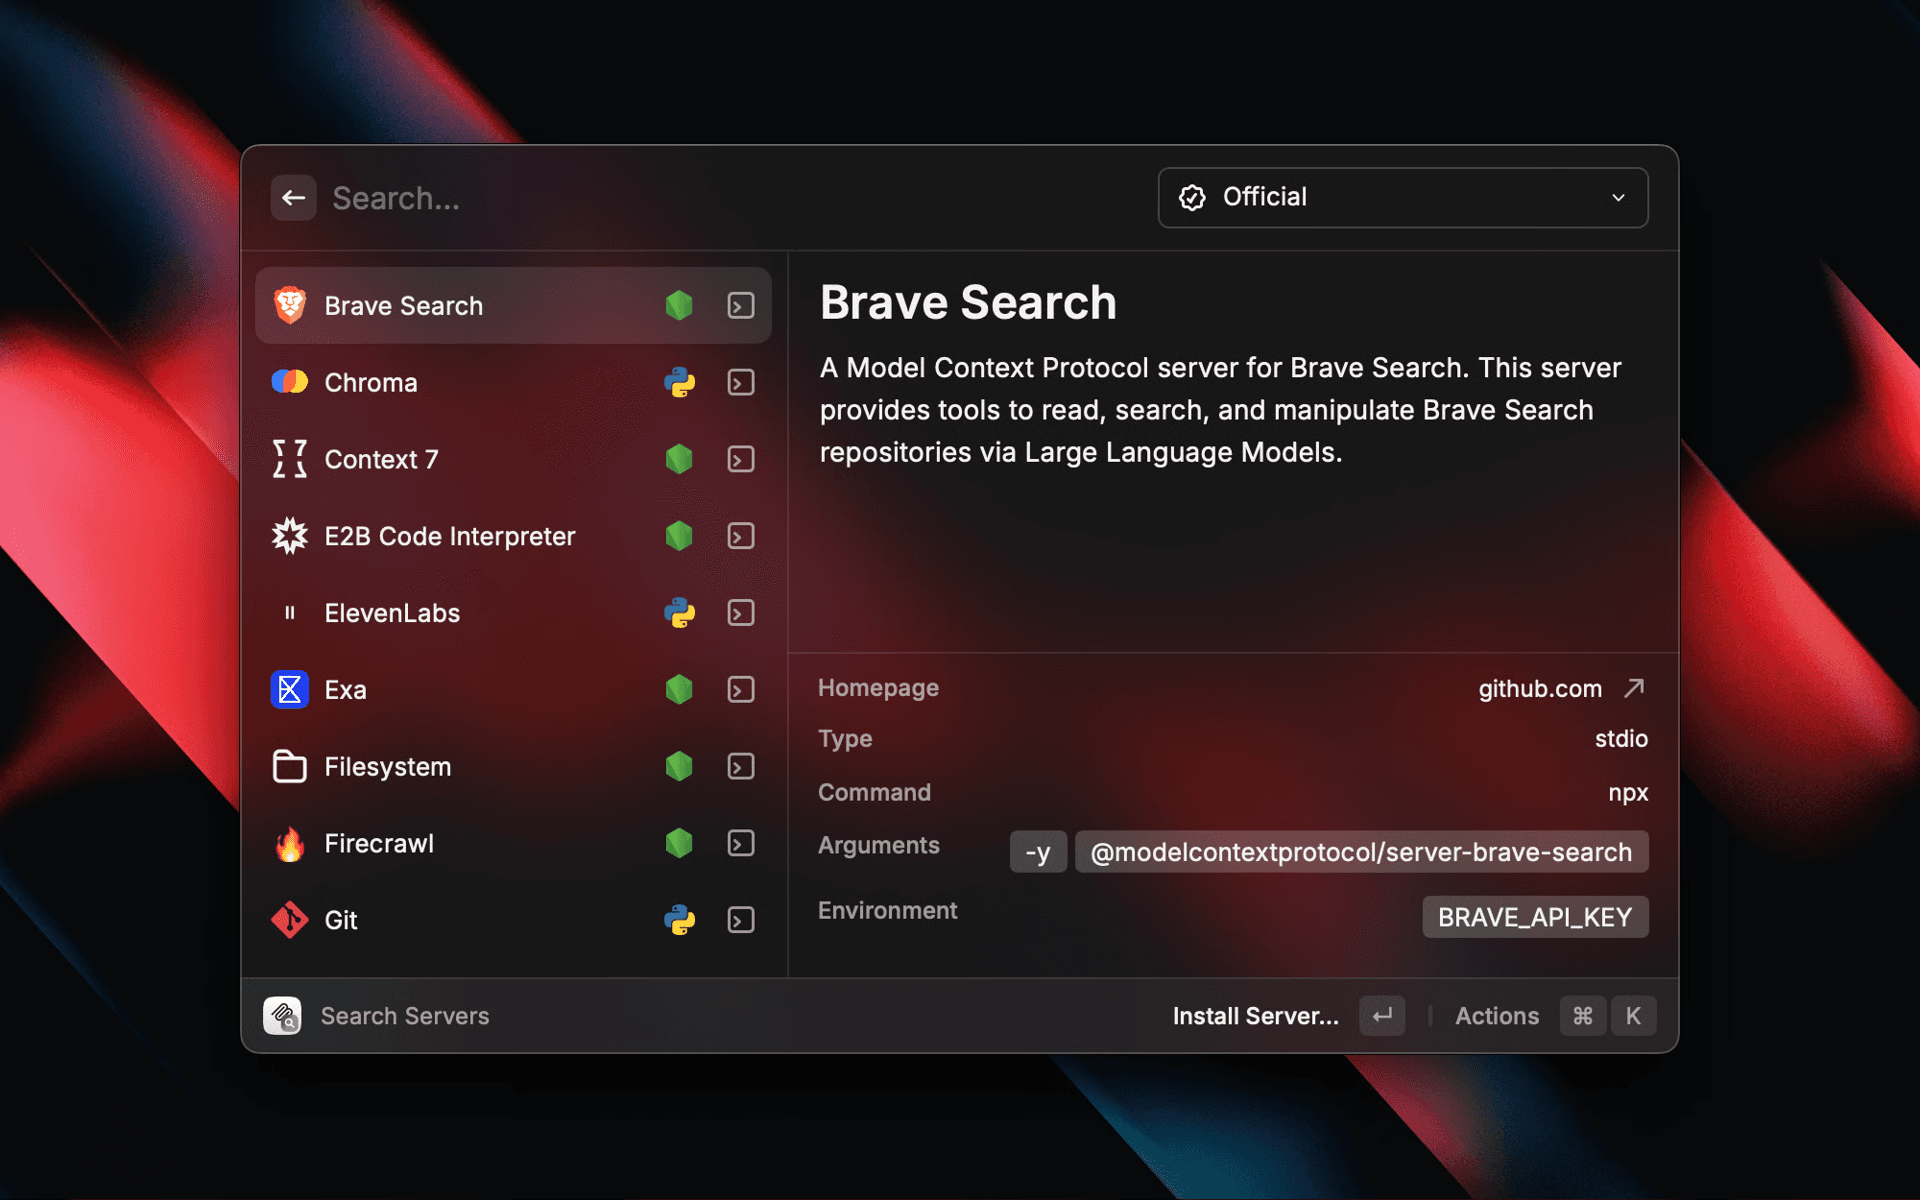Viewport: 1920px width, 1200px height.
Task: Click the Python badge next to ElevenLabs
Action: click(679, 613)
